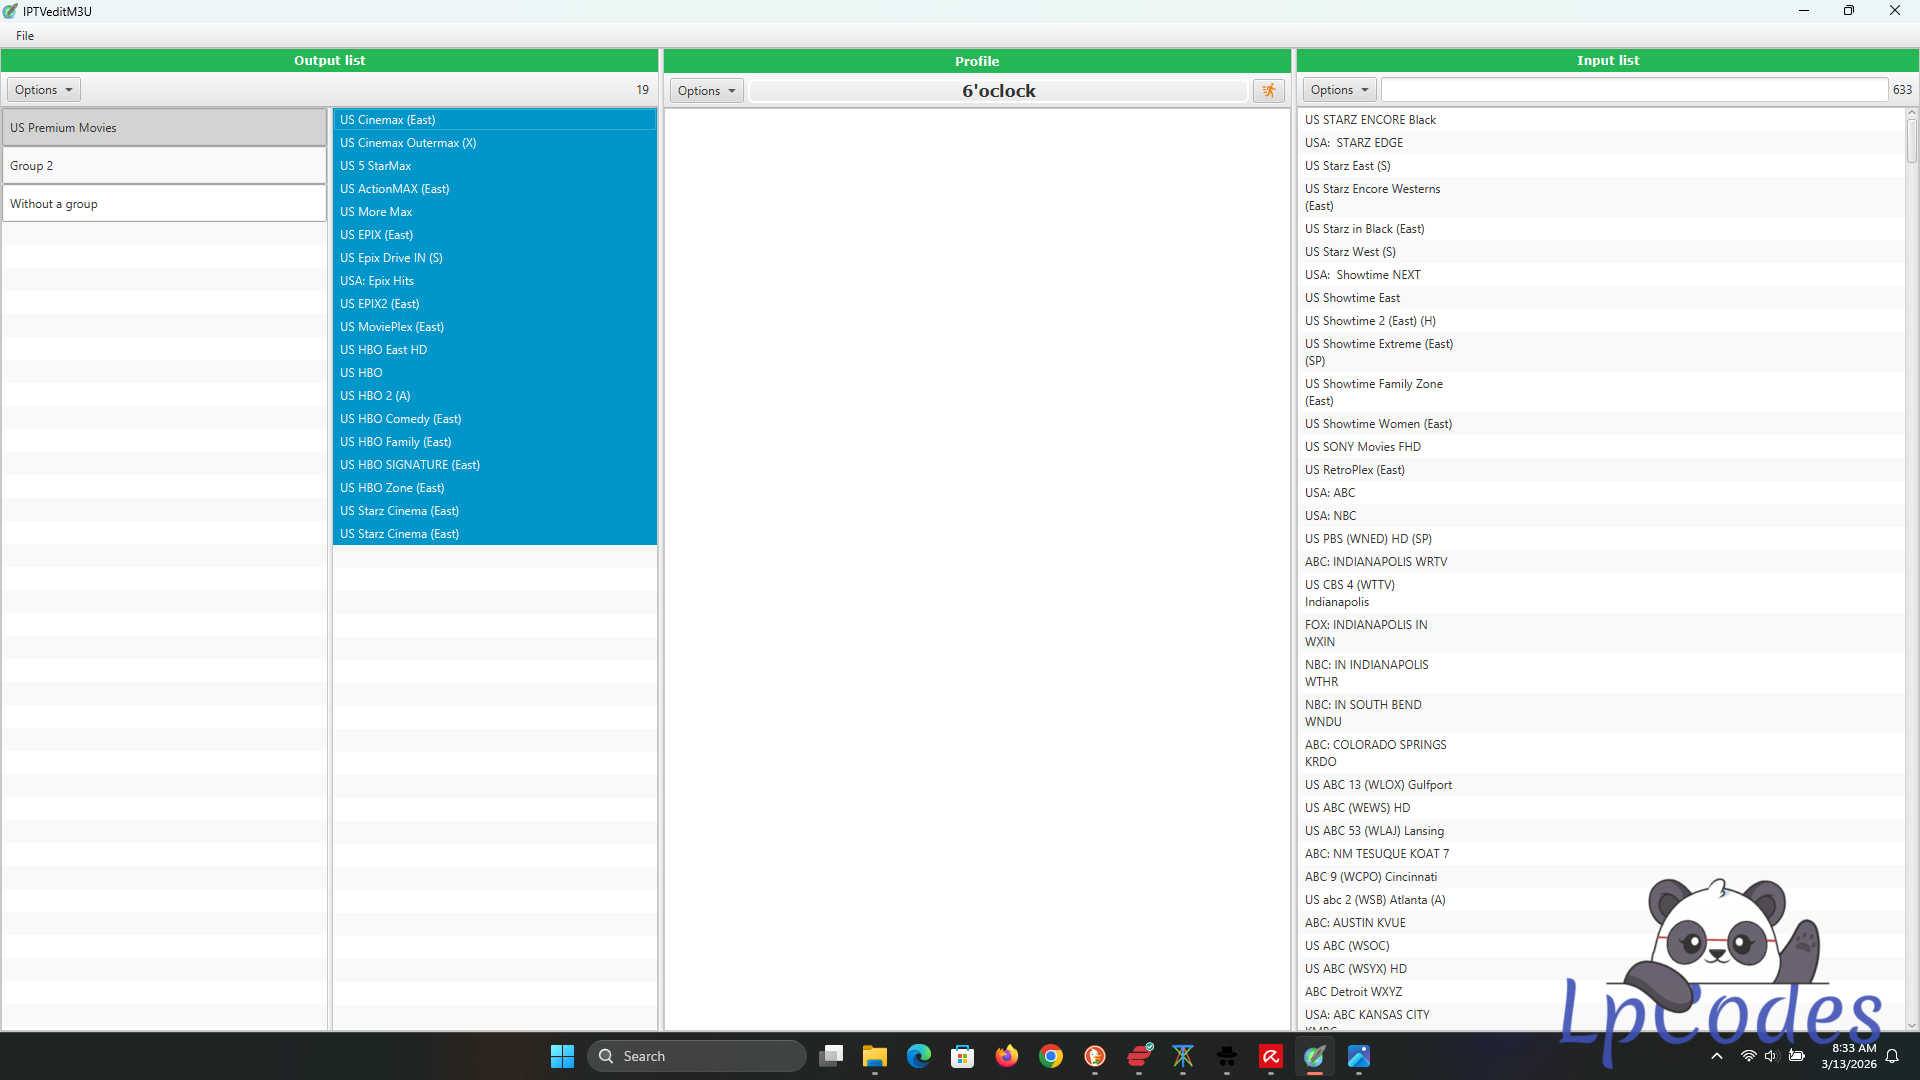Image resolution: width=1920 pixels, height=1080 pixels.
Task: Click USA: Showtime NEXT in the Input list
Action: click(1362, 275)
